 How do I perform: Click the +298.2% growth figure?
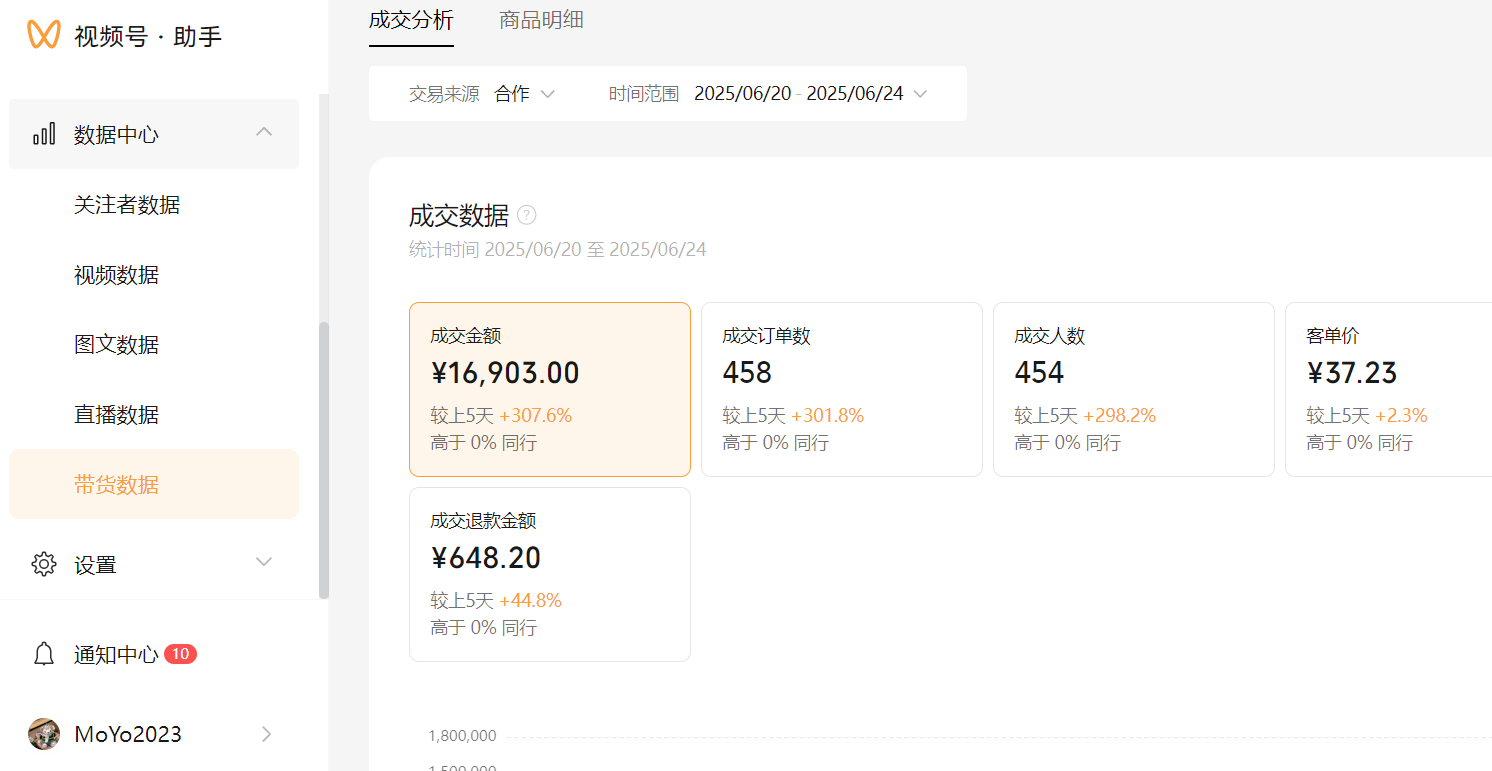[1120, 415]
